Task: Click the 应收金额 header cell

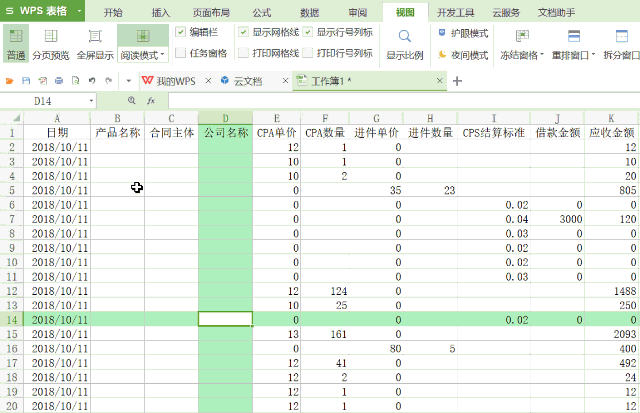Action: (612, 132)
